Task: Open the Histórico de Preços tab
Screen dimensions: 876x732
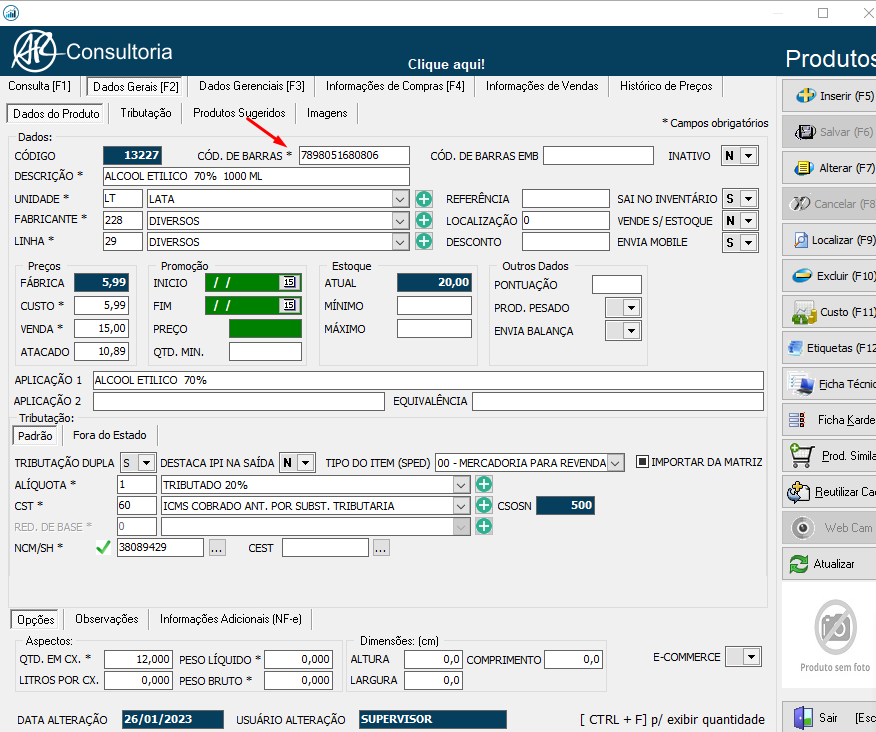Action: click(x=666, y=86)
